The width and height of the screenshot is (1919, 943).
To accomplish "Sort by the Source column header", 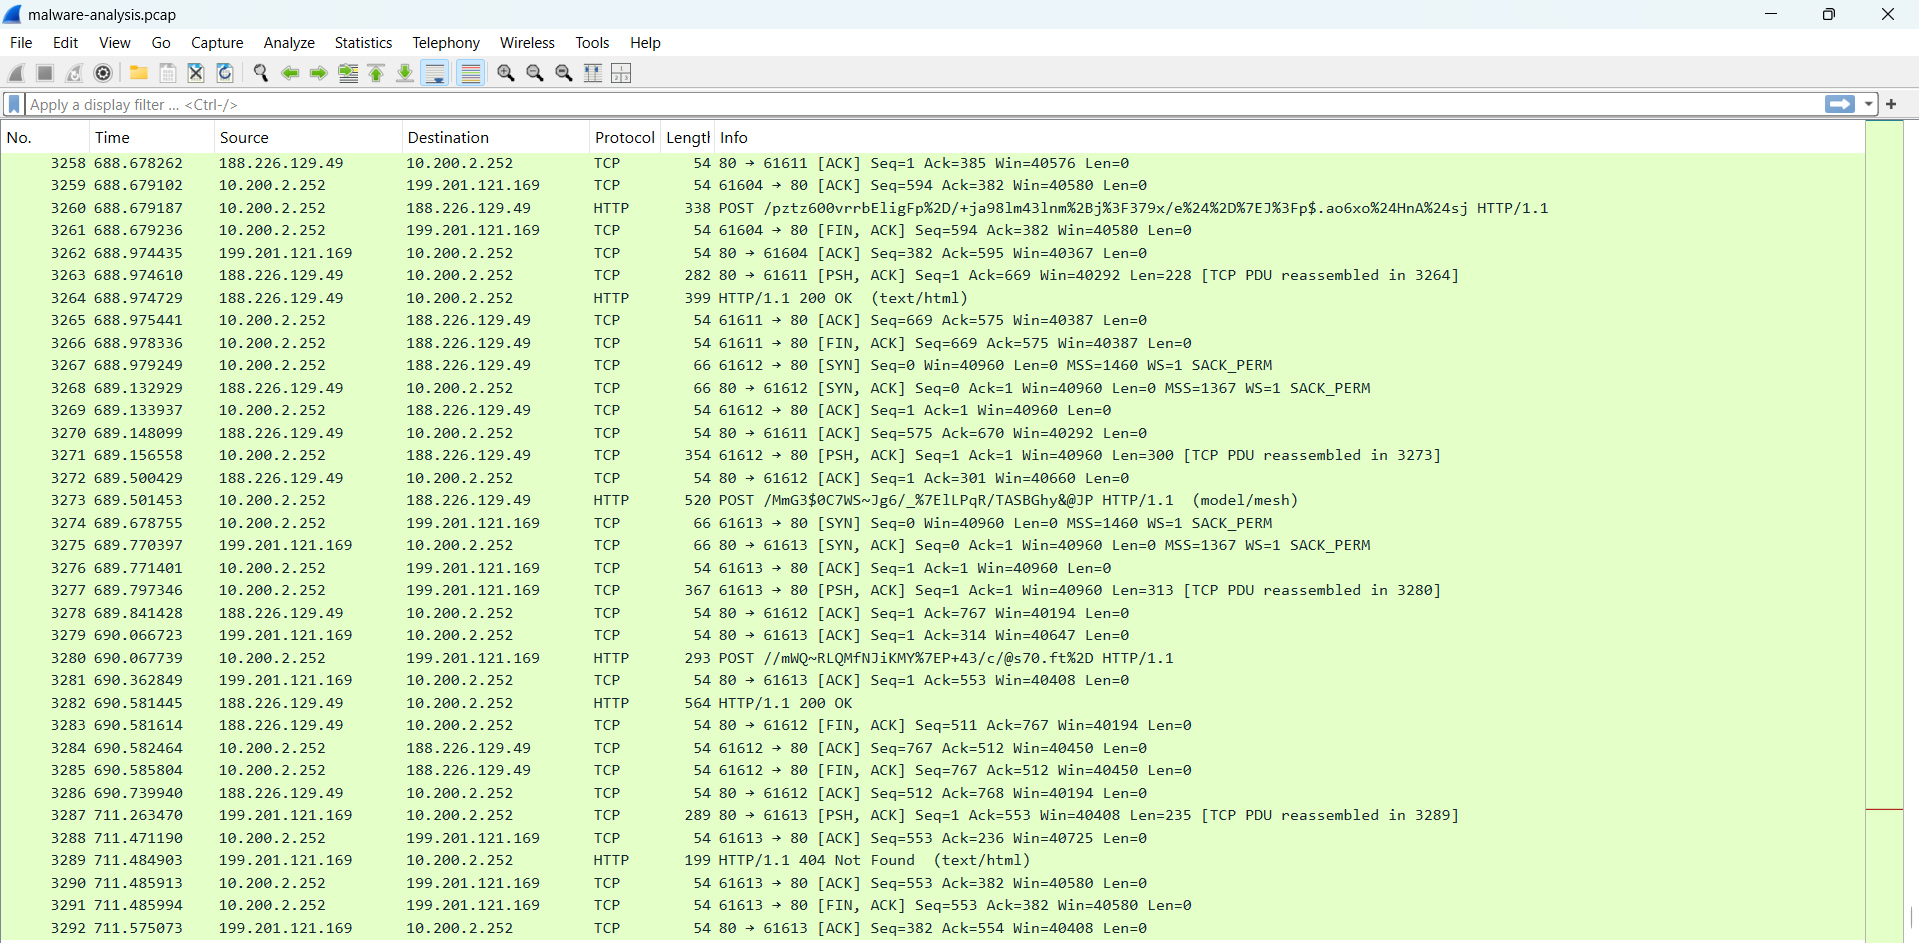I will coord(307,137).
